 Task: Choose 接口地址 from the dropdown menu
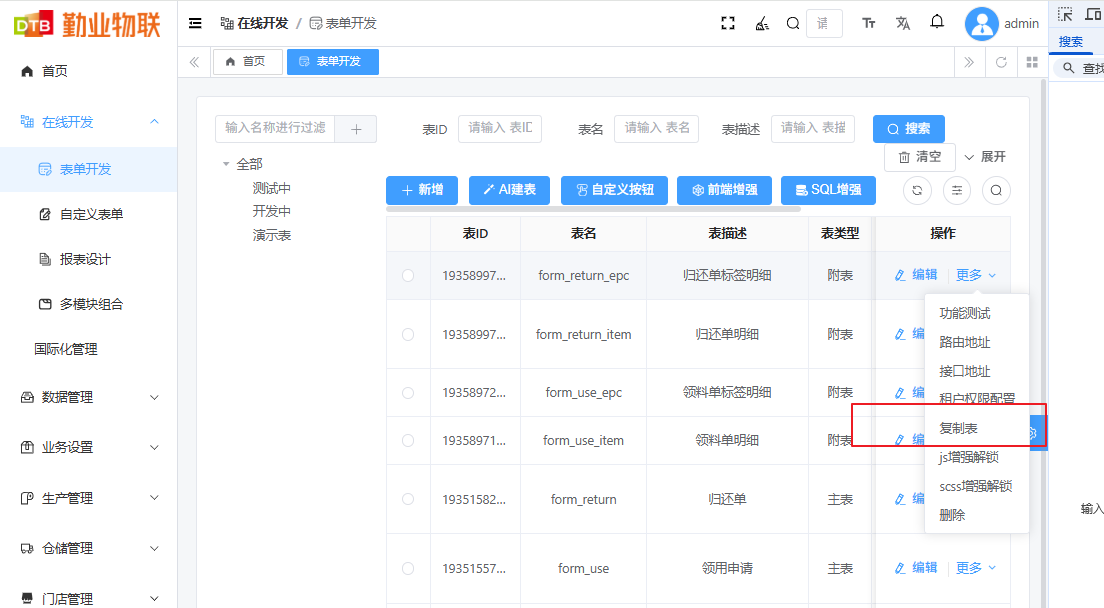point(965,371)
